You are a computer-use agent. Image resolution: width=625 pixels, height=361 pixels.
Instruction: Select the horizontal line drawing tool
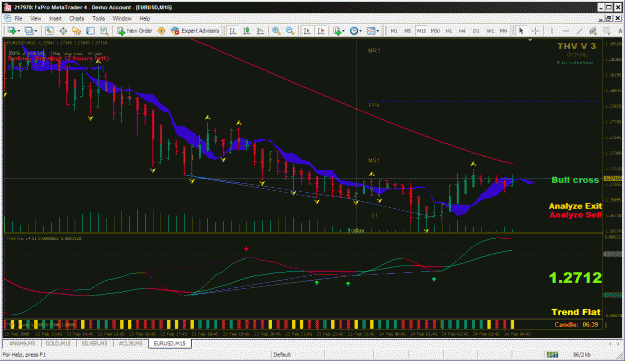(x=566, y=31)
